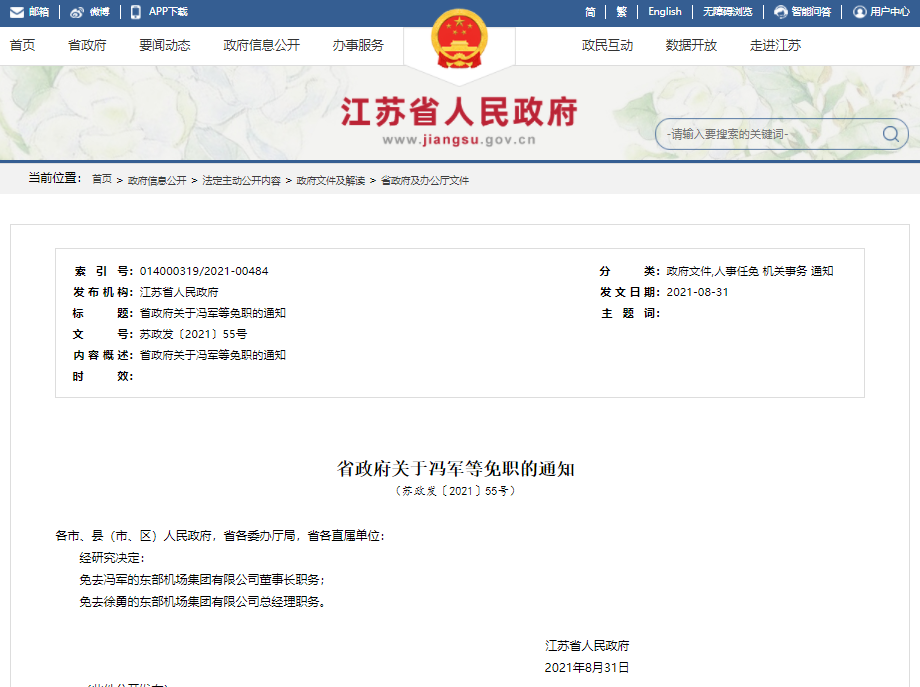Go to 数据开放 section

[x=691, y=45]
